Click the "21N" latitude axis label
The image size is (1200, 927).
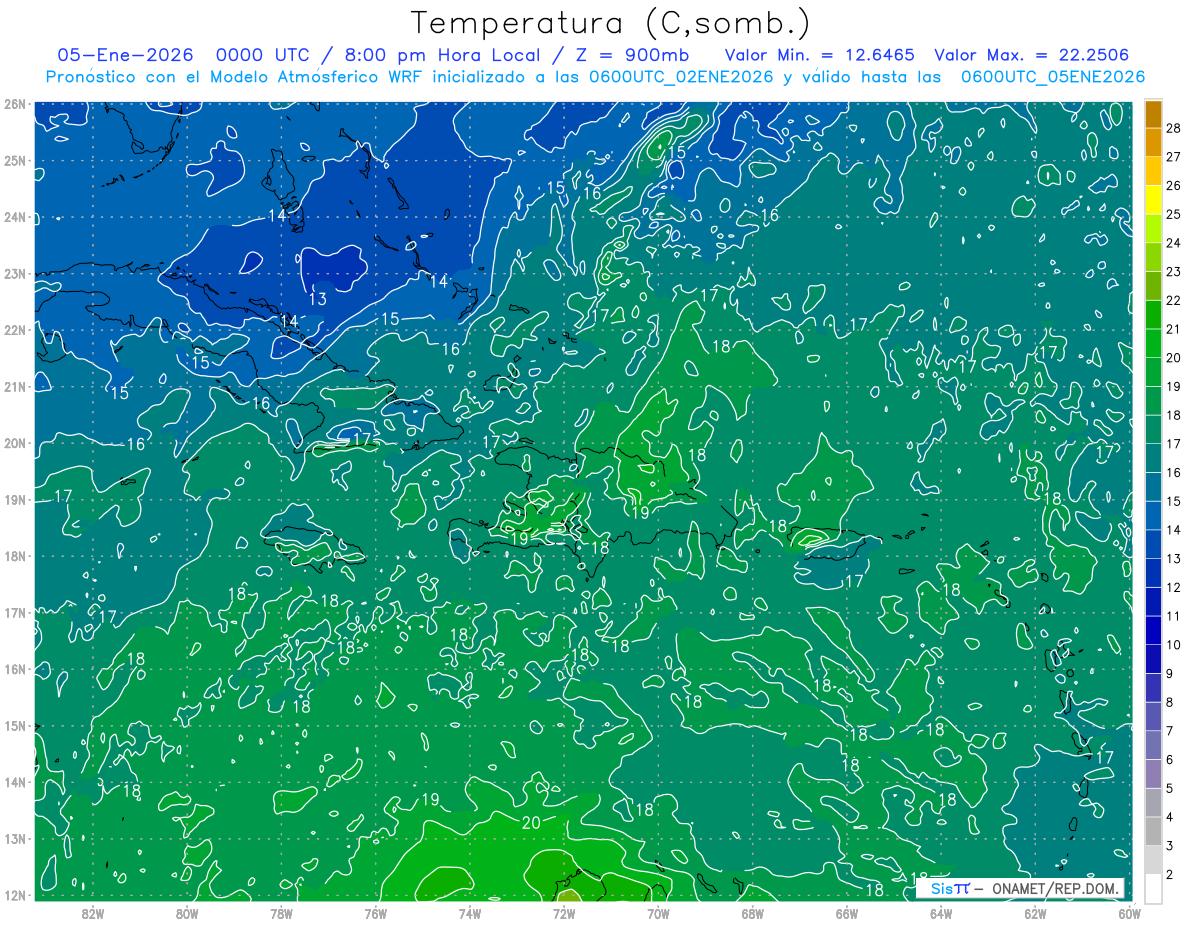pyautogui.click(x=14, y=386)
